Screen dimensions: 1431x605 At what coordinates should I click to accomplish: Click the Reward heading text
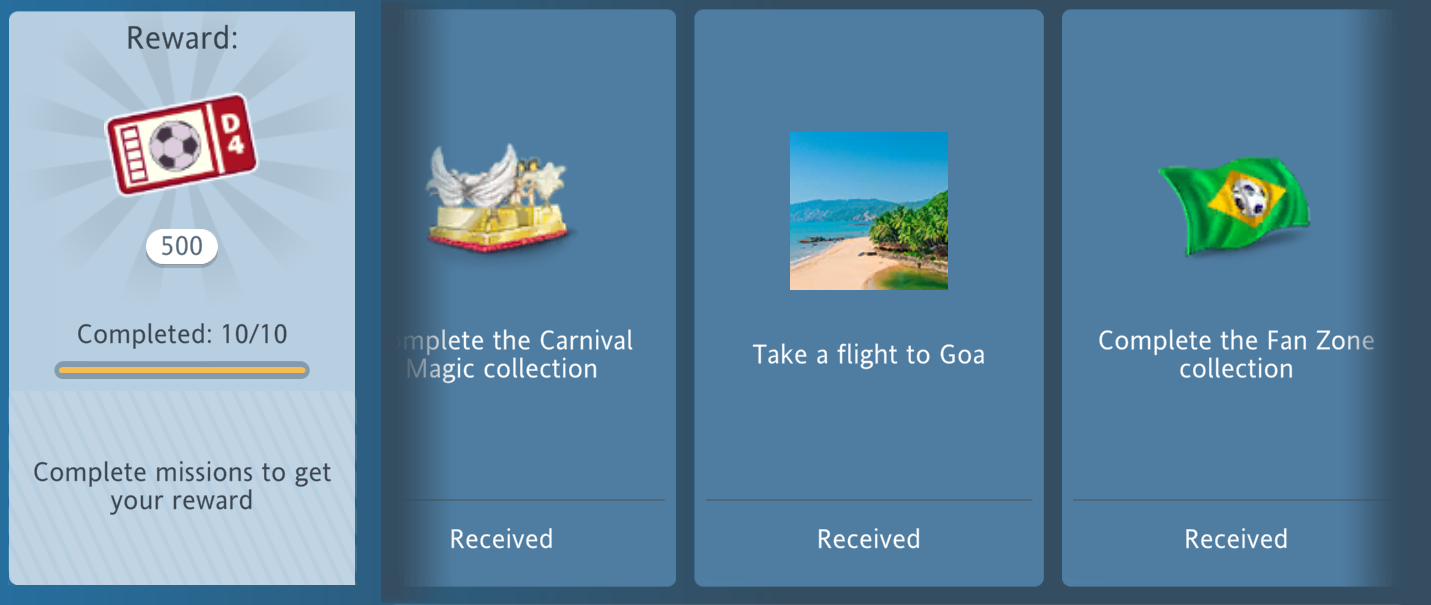[x=182, y=38]
